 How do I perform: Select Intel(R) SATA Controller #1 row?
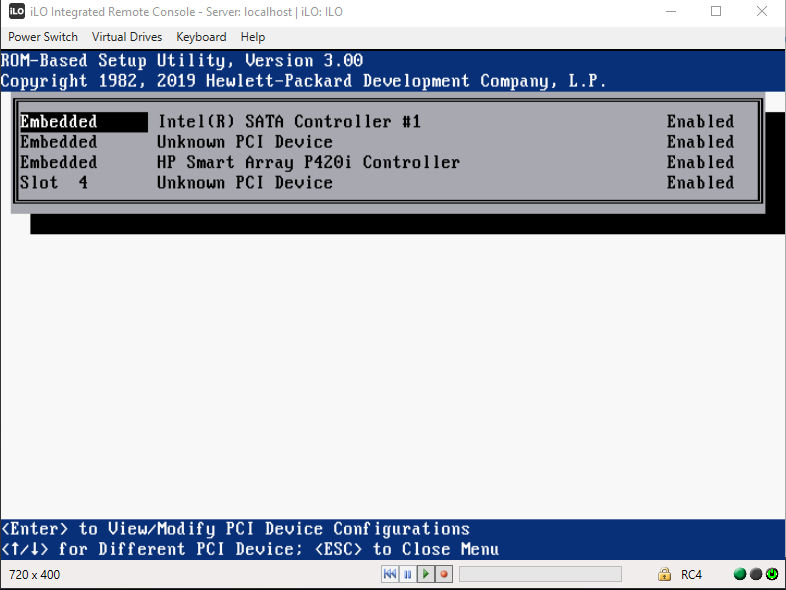377,122
